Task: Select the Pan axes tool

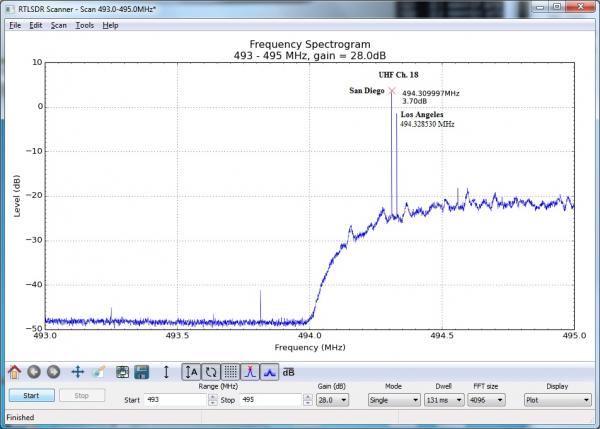Action: [x=77, y=372]
